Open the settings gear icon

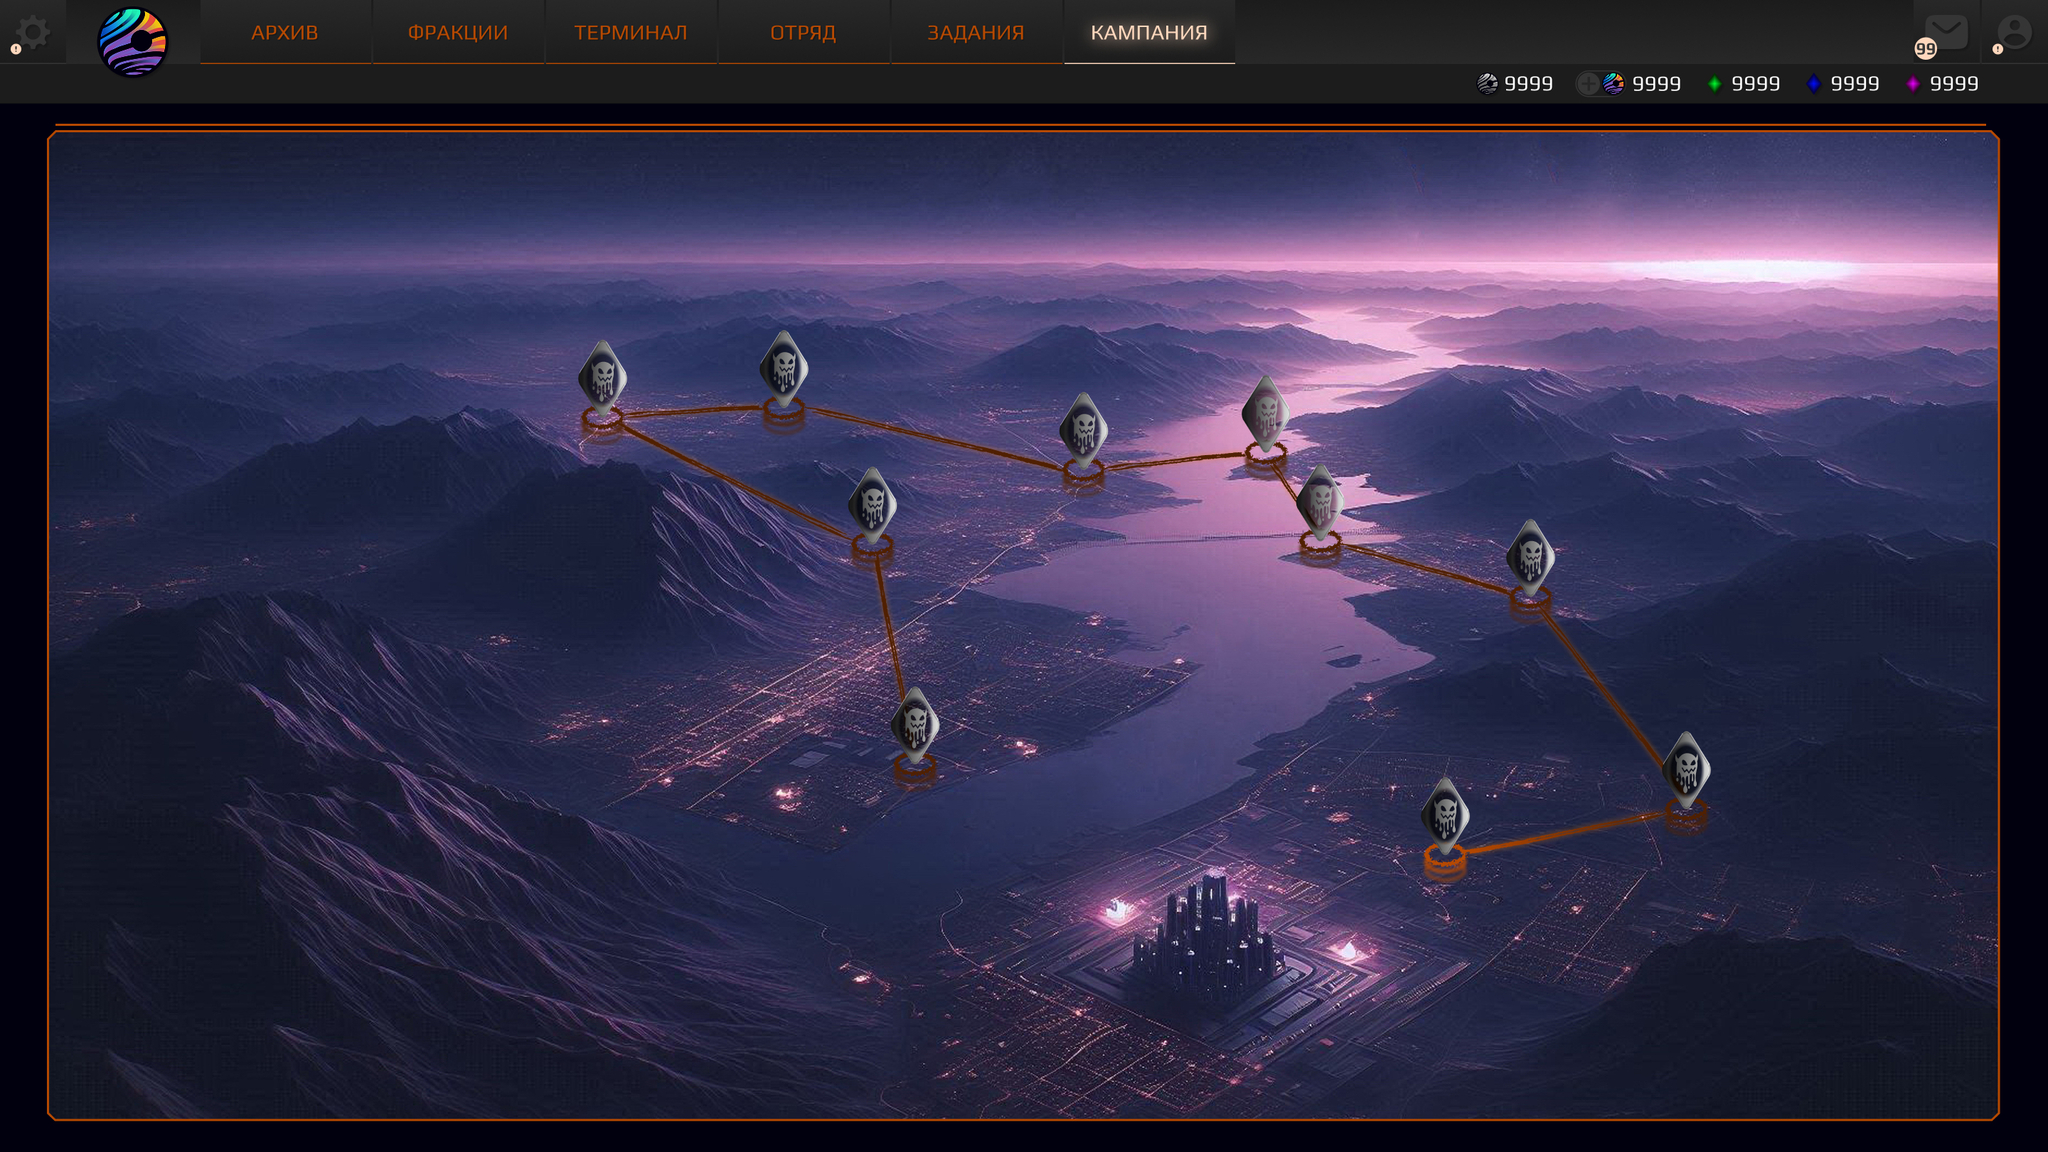[33, 32]
